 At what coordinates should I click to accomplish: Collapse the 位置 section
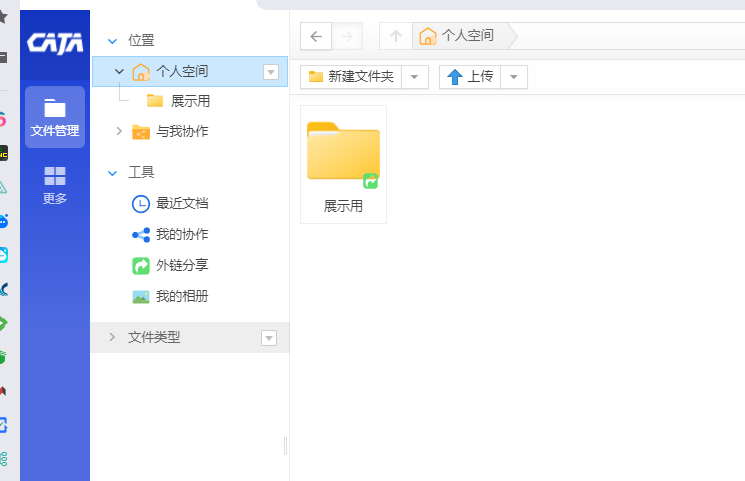pos(113,41)
